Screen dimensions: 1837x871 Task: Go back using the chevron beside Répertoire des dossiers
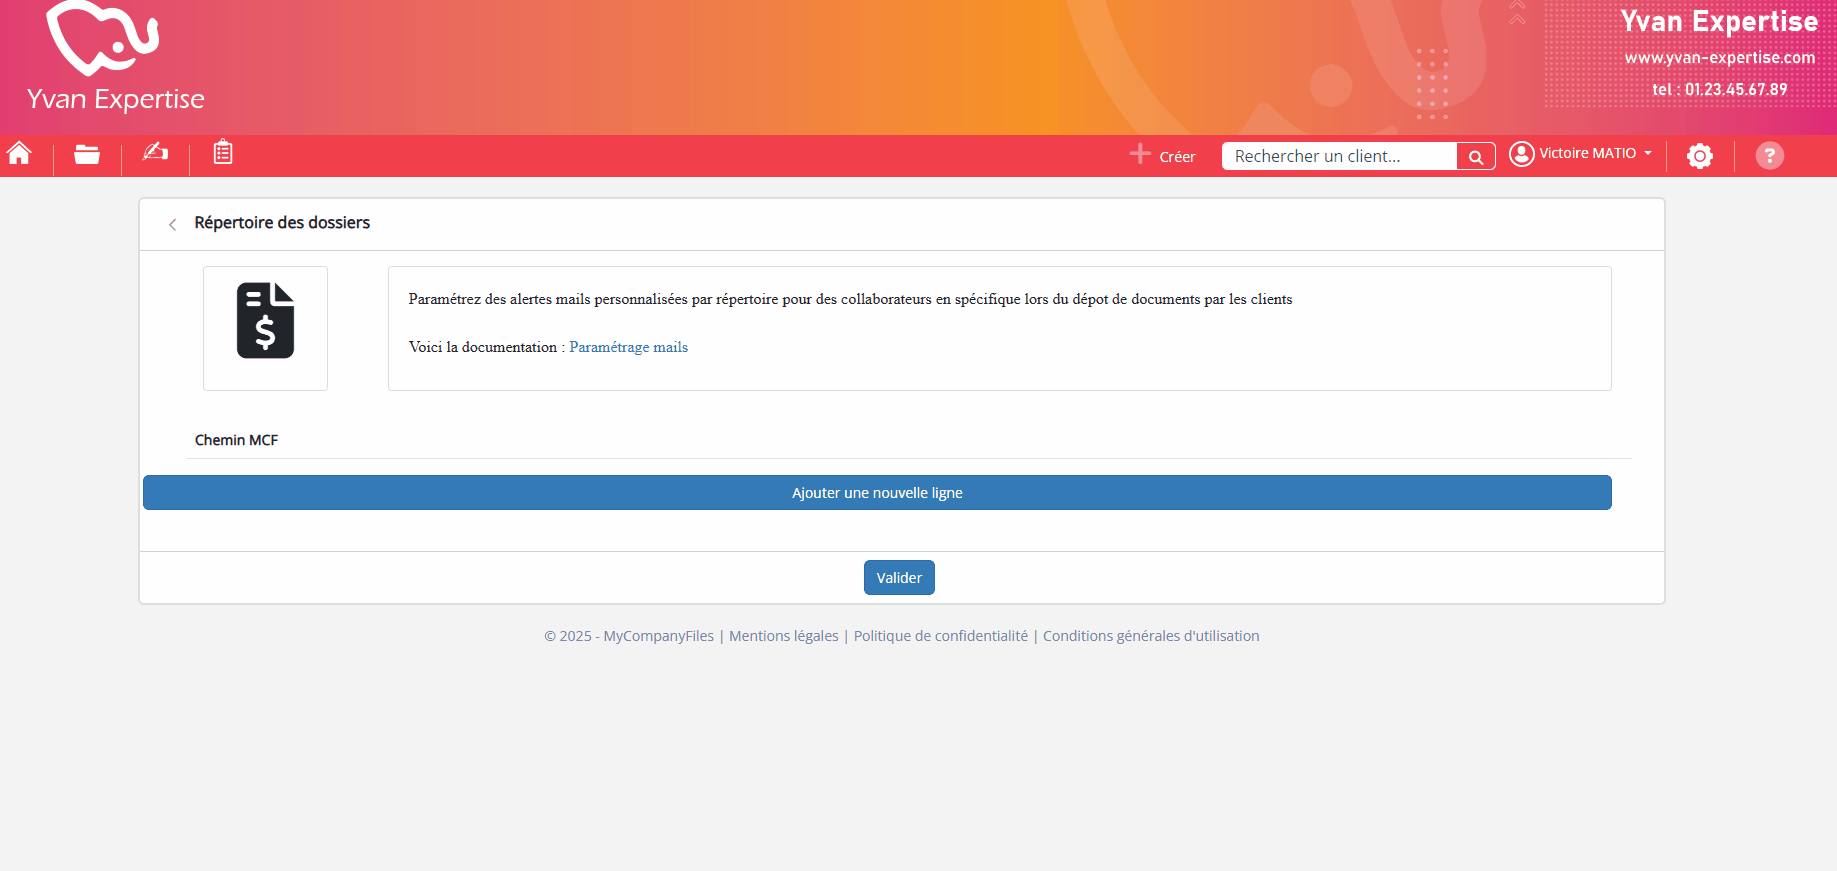pyautogui.click(x=173, y=224)
